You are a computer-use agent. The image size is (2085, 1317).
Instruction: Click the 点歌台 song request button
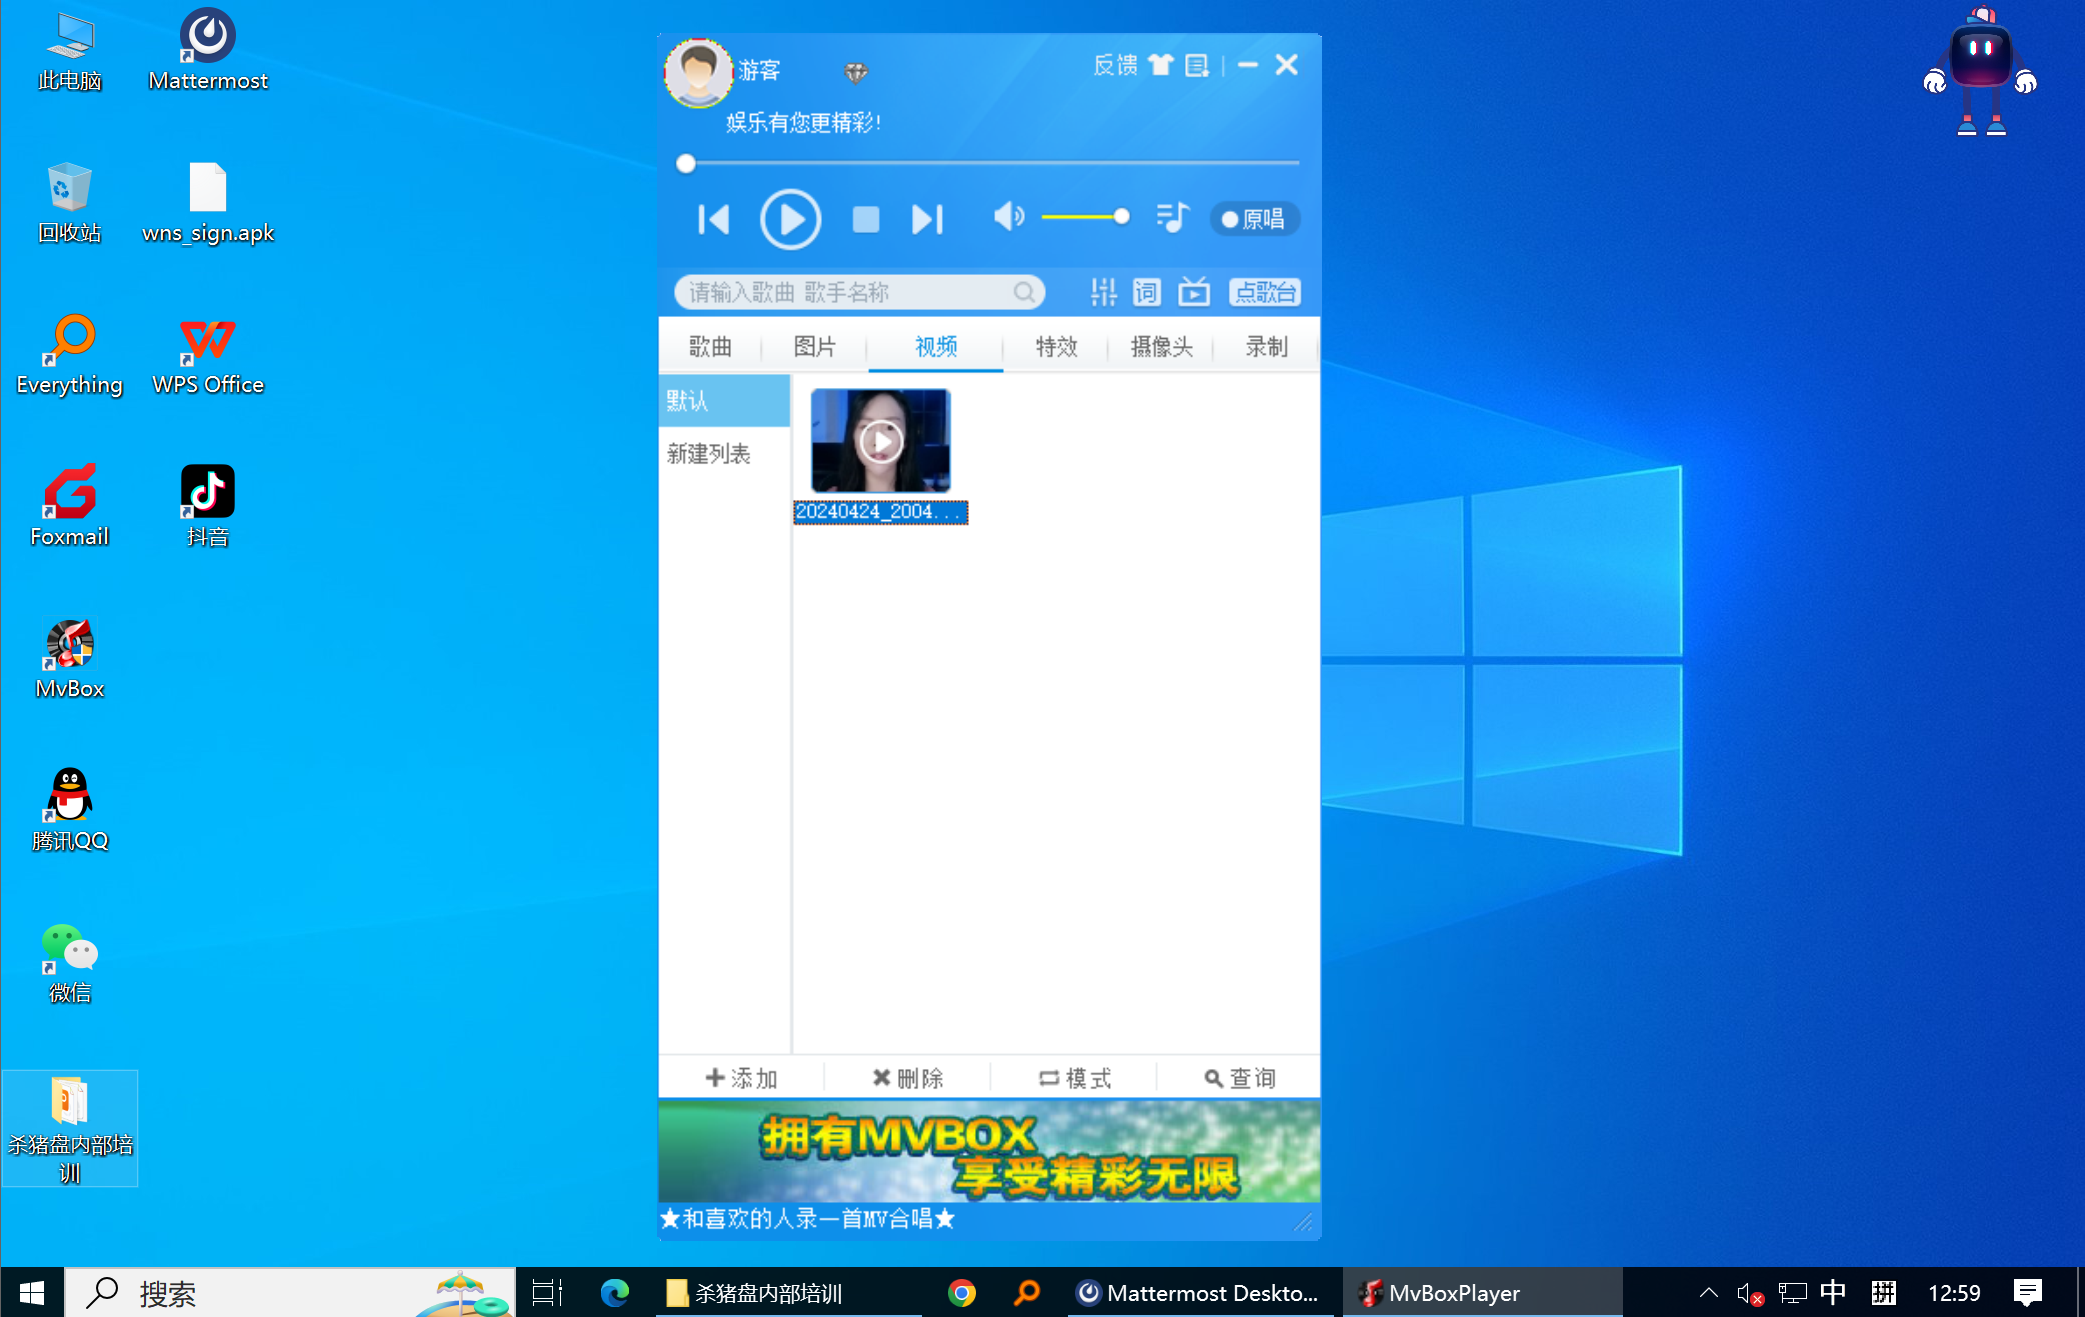pos(1265,292)
